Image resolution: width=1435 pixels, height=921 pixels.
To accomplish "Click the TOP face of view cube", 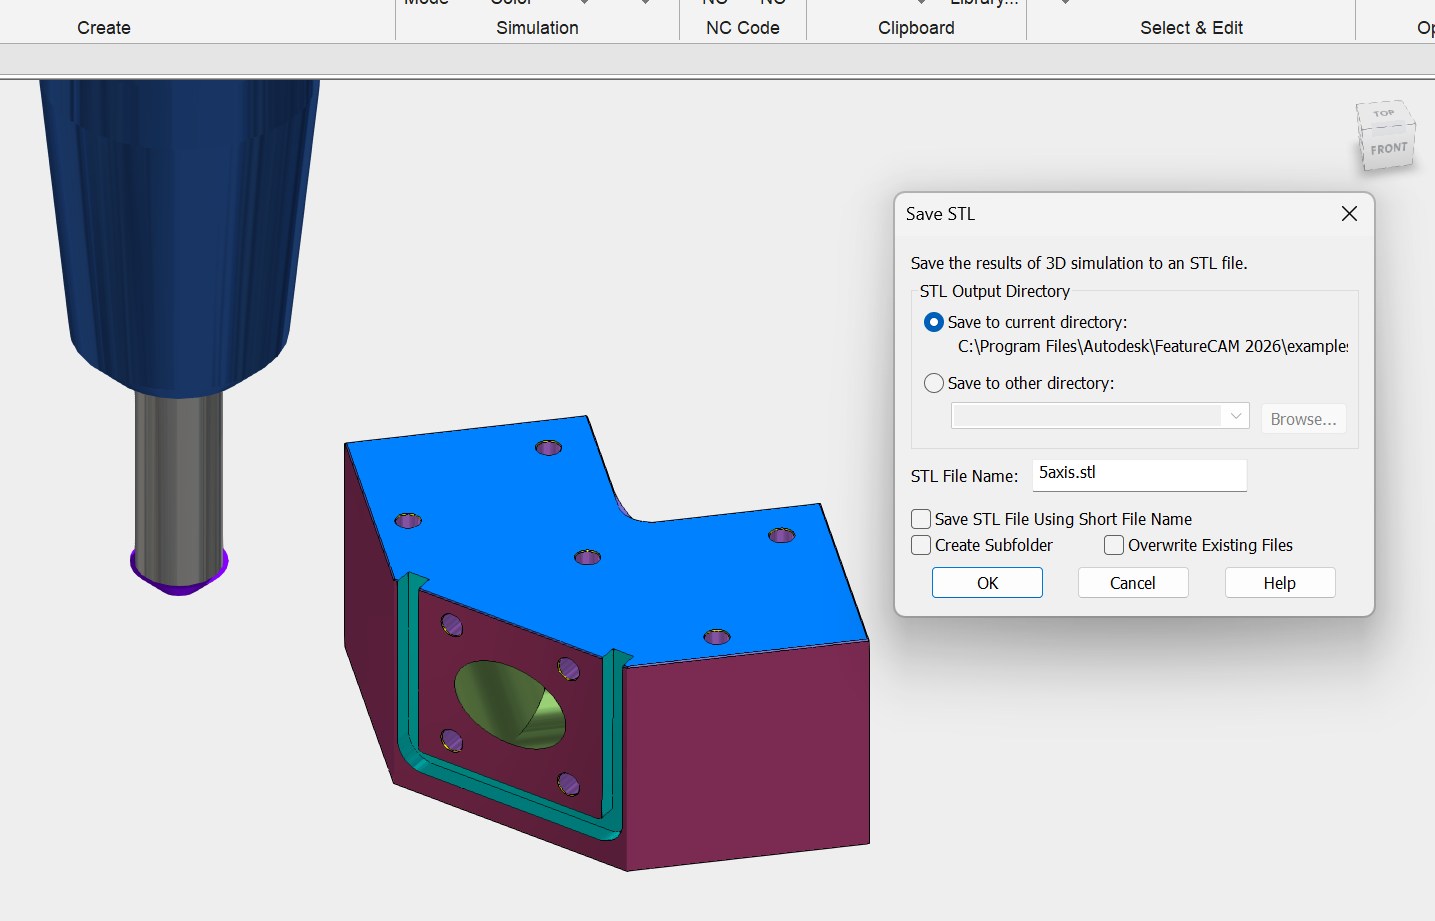I will click(x=1384, y=113).
